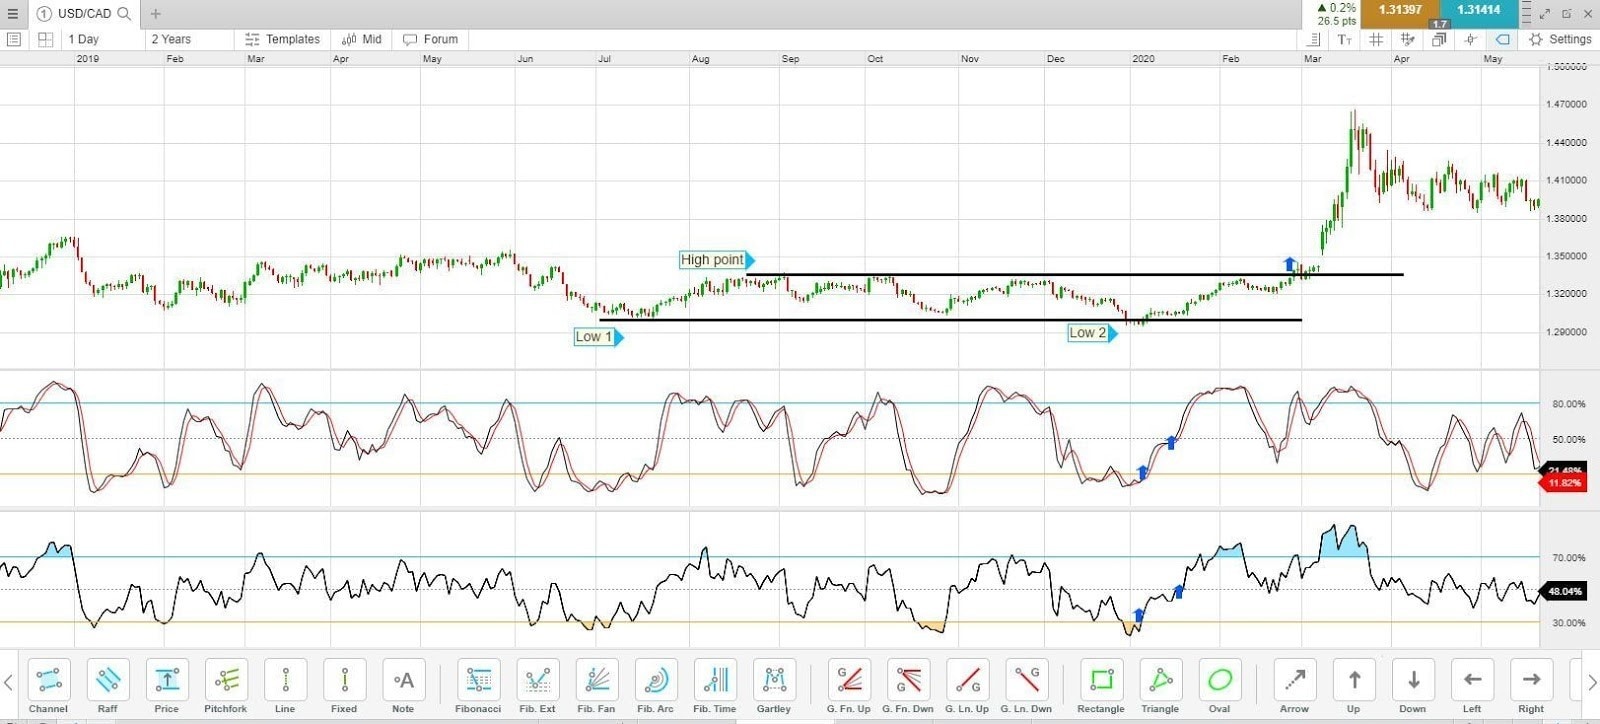Select the G. Ln. Up Gann line tool
Image resolution: width=1600 pixels, height=724 pixels.
[x=967, y=686]
